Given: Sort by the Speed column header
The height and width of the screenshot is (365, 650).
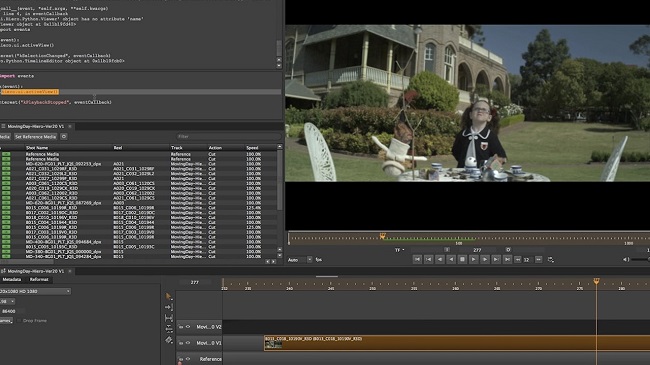Looking at the screenshot, I should click(x=252, y=148).
